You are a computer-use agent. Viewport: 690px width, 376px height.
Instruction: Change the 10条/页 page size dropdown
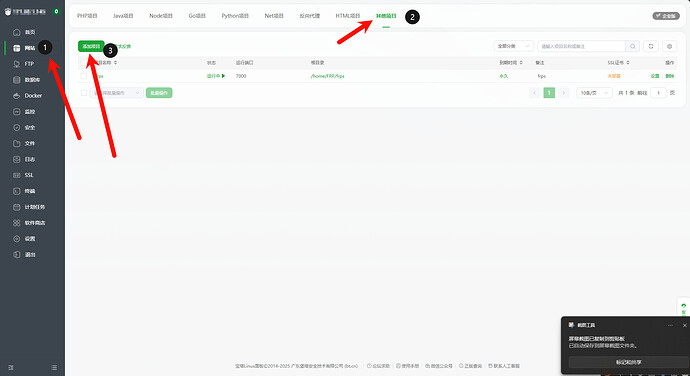(x=594, y=93)
